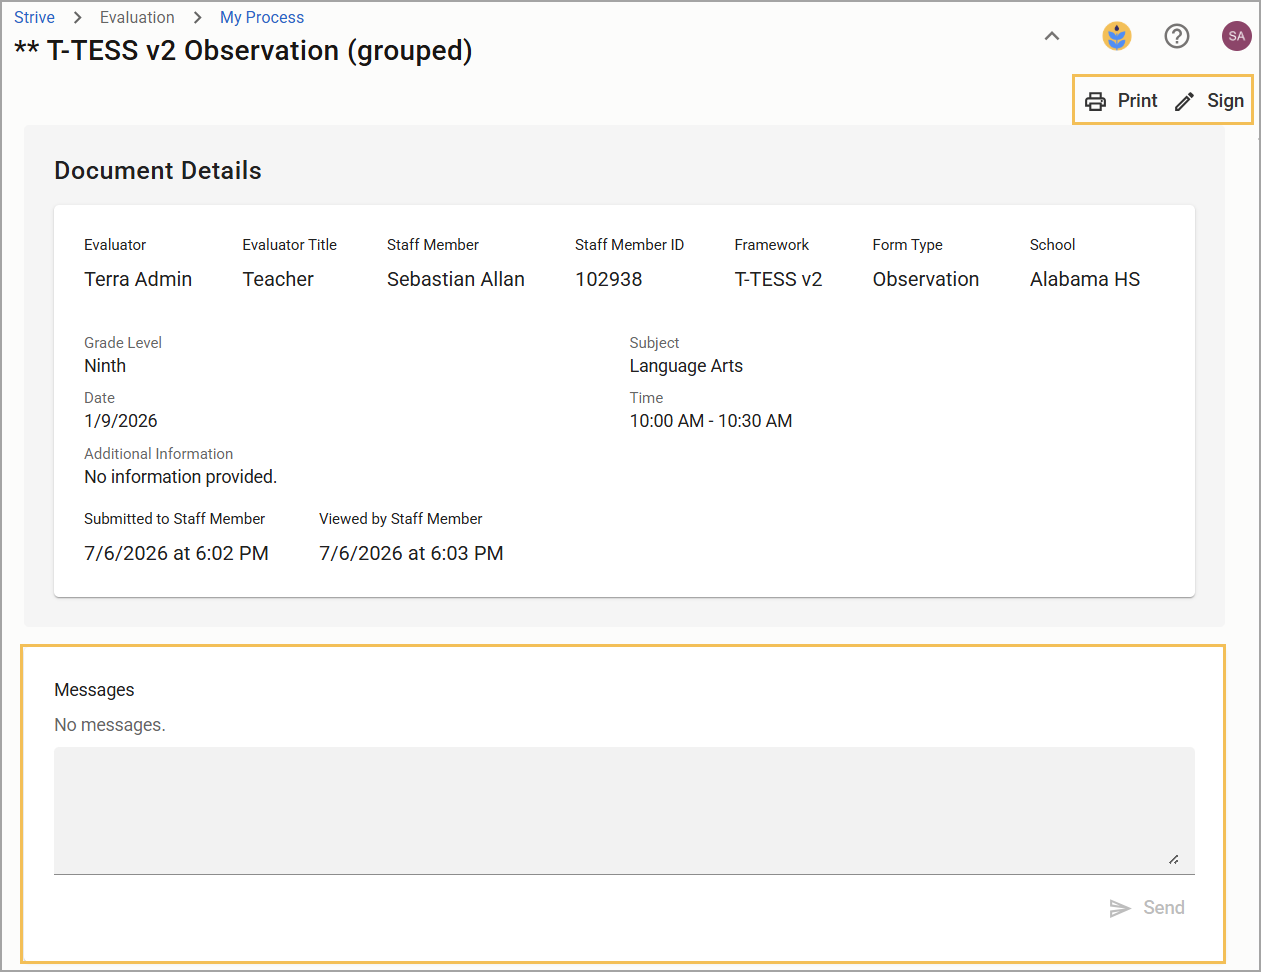Click the Send paper-plane icon

point(1120,908)
